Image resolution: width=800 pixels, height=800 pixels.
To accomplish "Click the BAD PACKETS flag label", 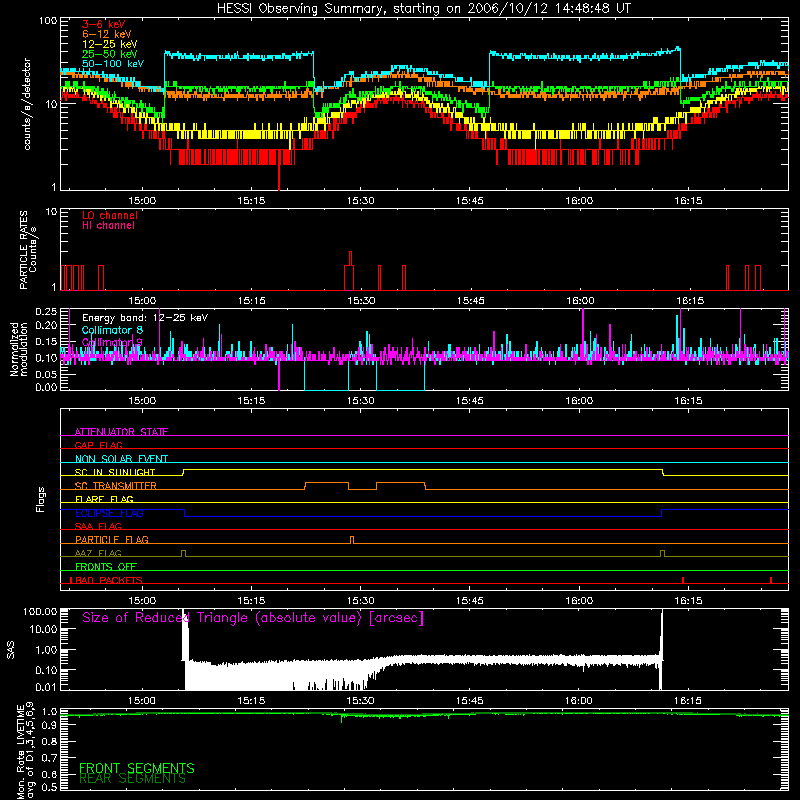I will click(x=107, y=580).
